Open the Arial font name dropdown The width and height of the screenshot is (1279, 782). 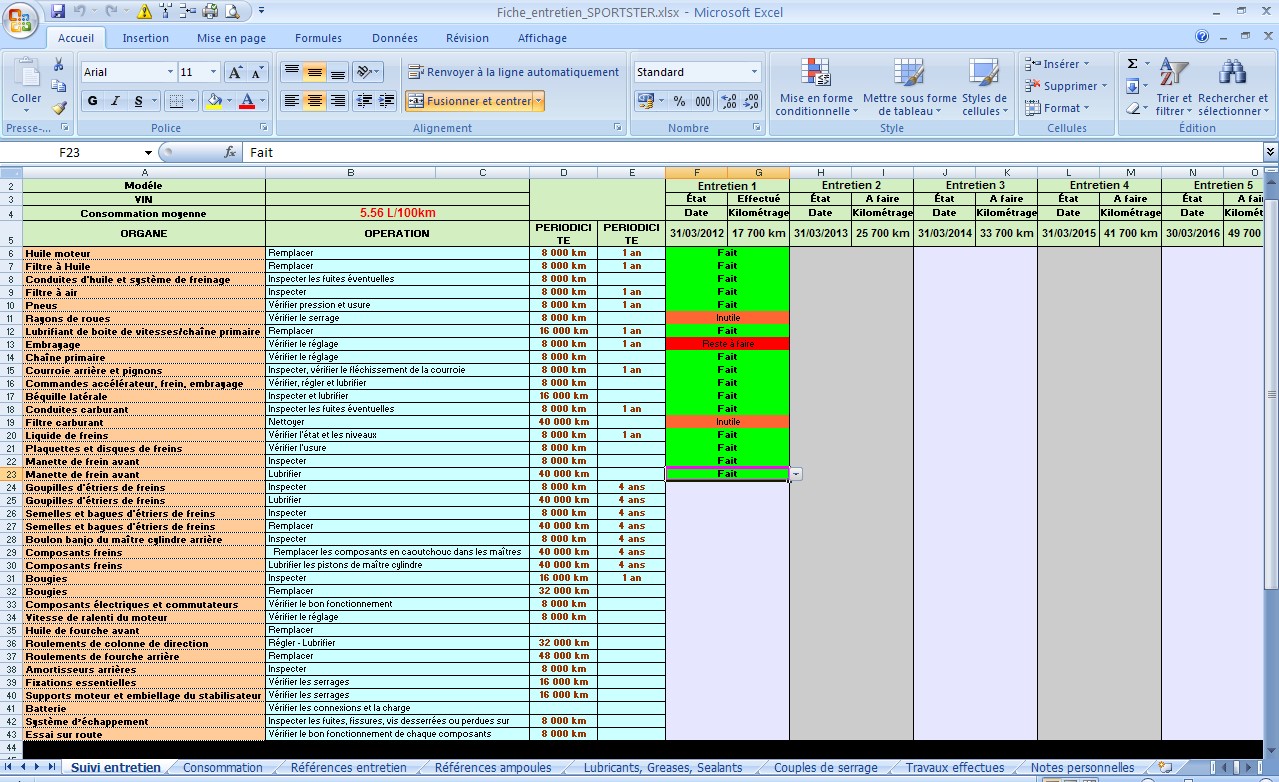[170, 72]
